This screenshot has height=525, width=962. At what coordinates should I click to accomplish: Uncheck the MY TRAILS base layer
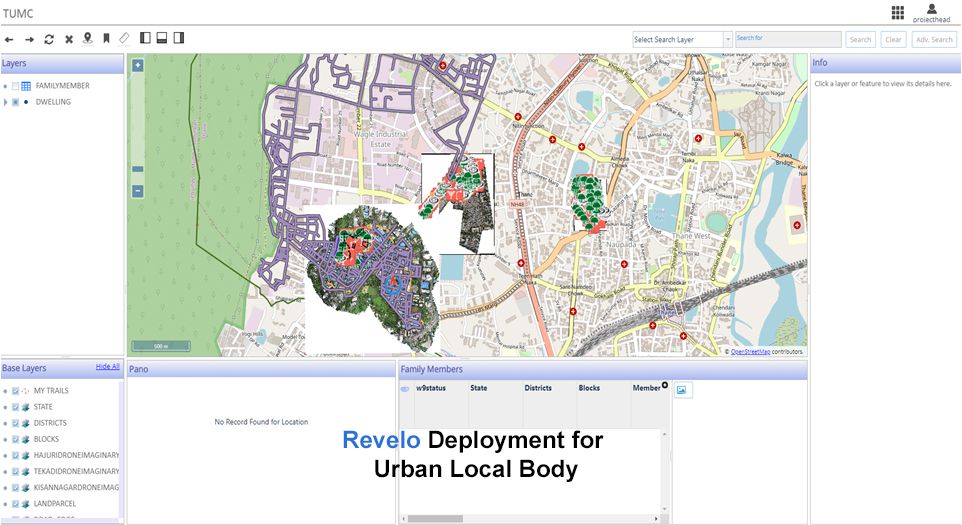15,391
